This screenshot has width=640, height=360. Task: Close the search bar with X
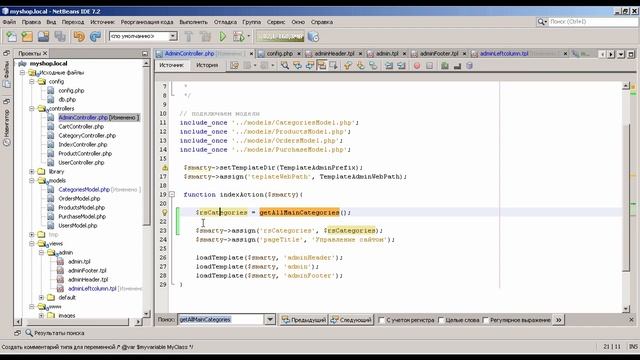(631, 320)
